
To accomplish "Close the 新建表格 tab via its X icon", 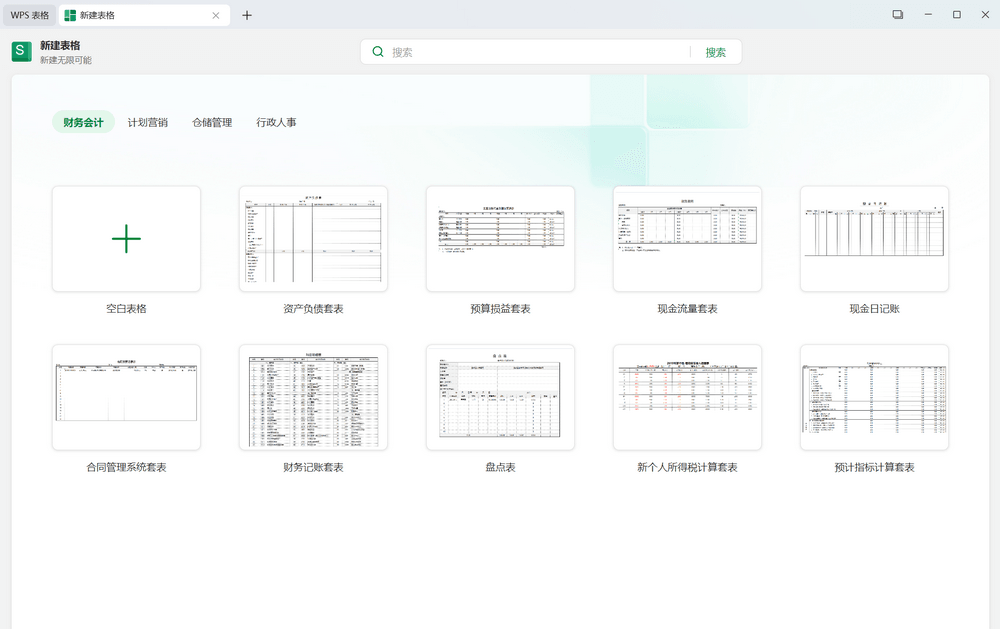I will 216,15.
